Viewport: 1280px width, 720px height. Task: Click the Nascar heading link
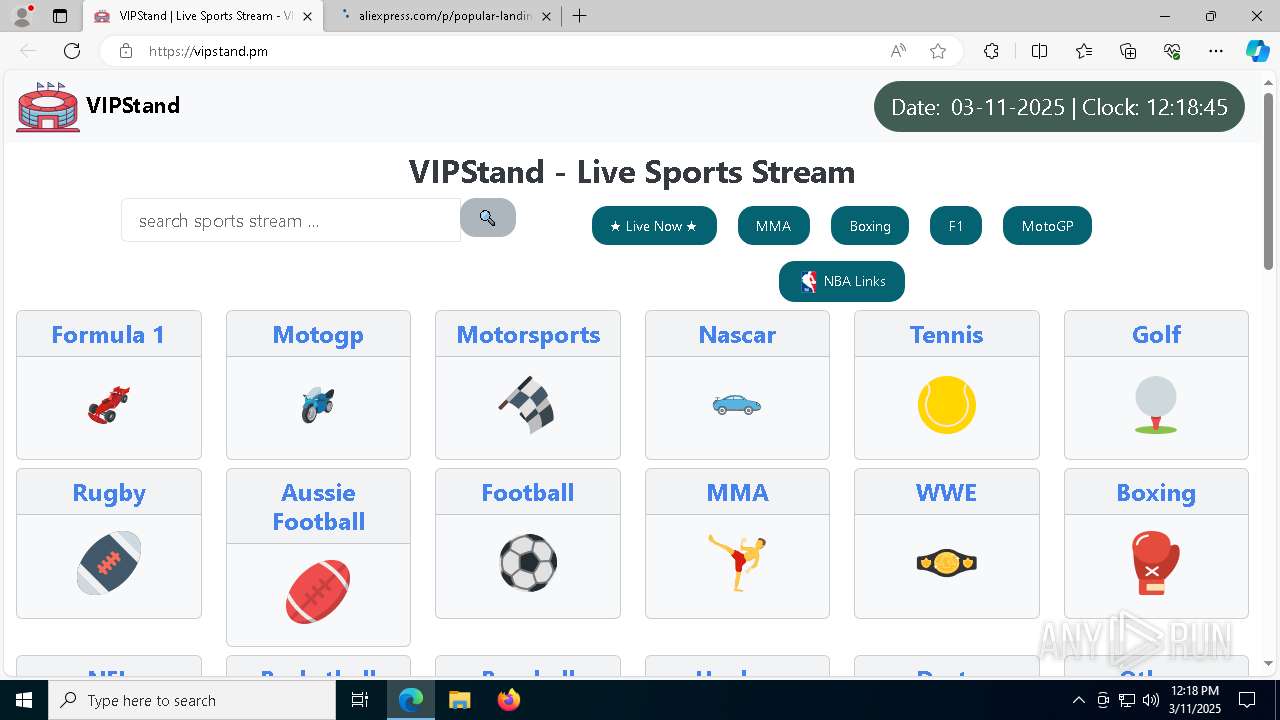737,334
